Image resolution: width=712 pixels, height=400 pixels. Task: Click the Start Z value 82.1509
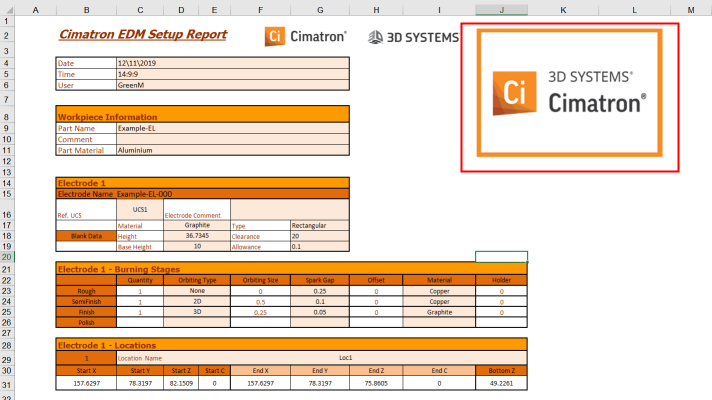[181, 383]
